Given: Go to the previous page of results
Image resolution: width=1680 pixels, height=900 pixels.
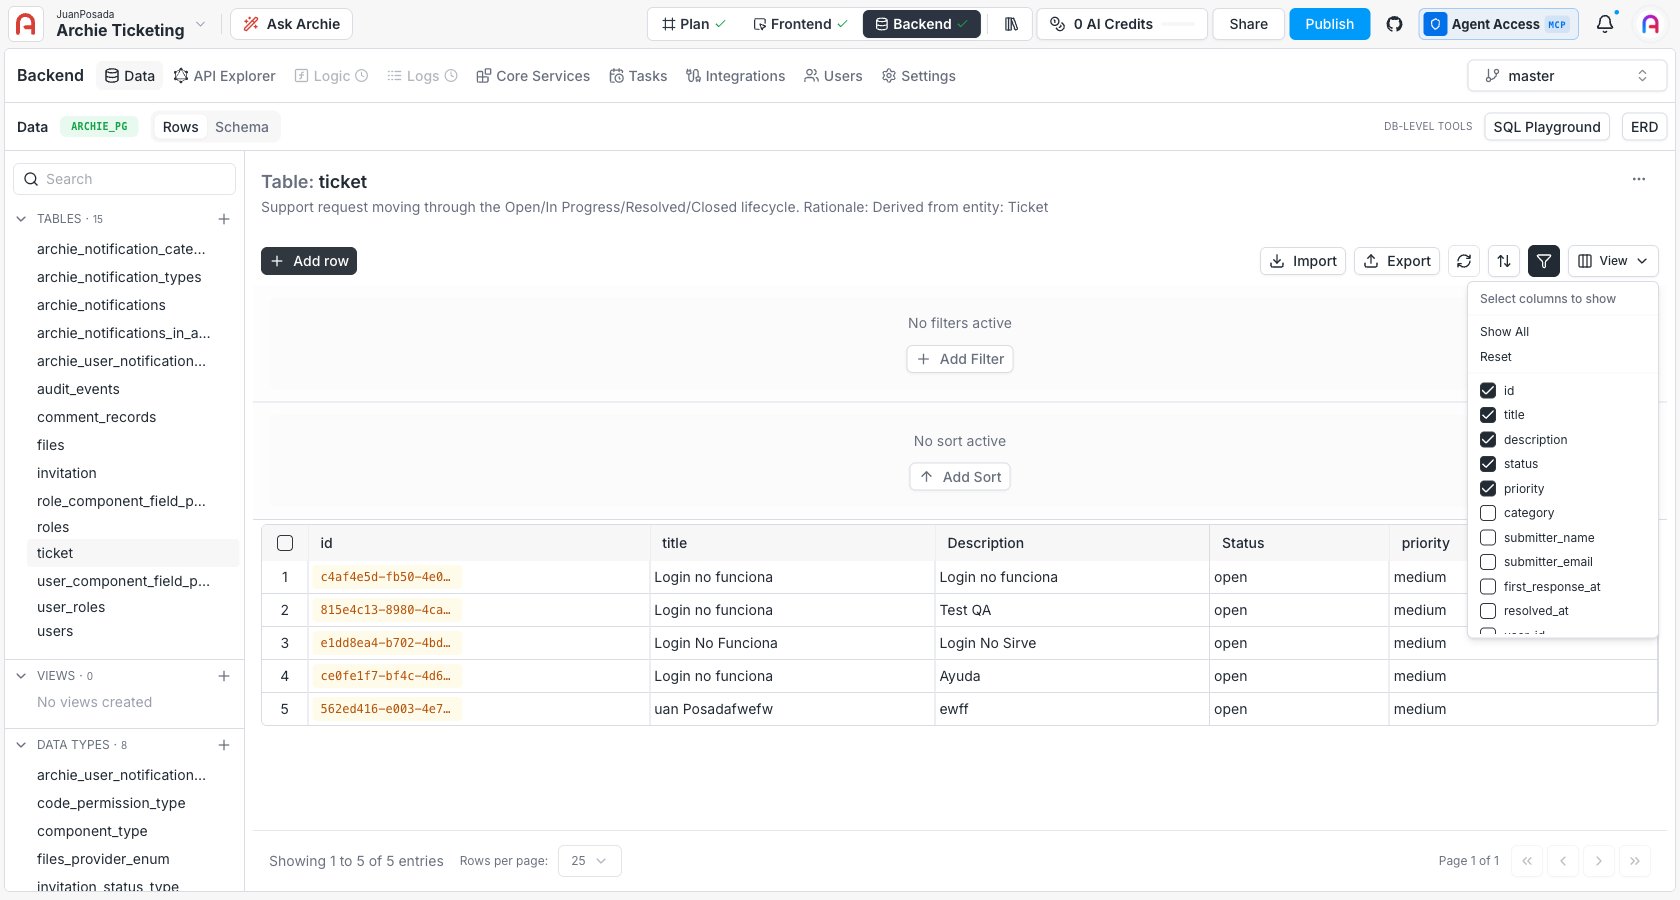Looking at the screenshot, I should coord(1563,861).
